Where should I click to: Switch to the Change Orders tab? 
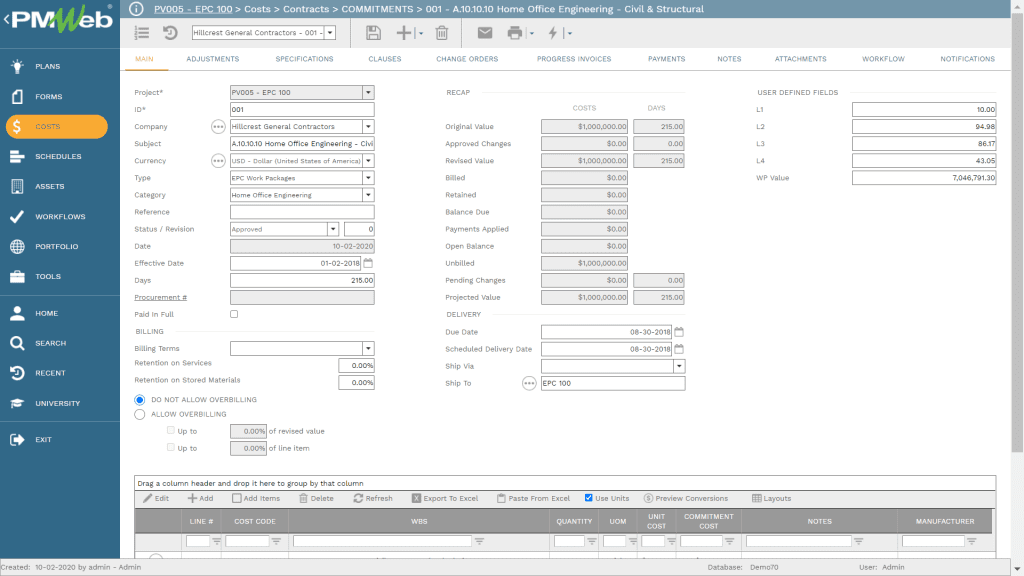point(467,59)
